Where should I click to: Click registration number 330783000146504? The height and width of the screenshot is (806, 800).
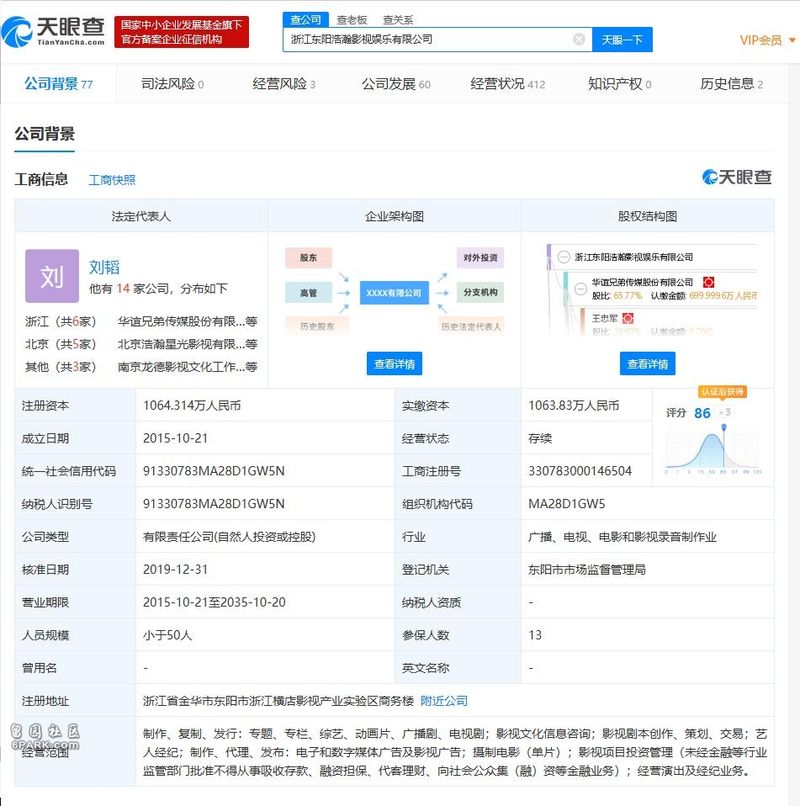[580, 471]
